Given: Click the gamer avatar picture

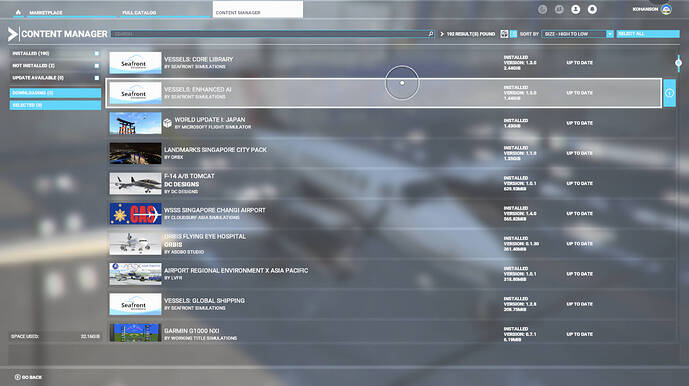Looking at the screenshot, I should pyautogui.click(x=666, y=9).
